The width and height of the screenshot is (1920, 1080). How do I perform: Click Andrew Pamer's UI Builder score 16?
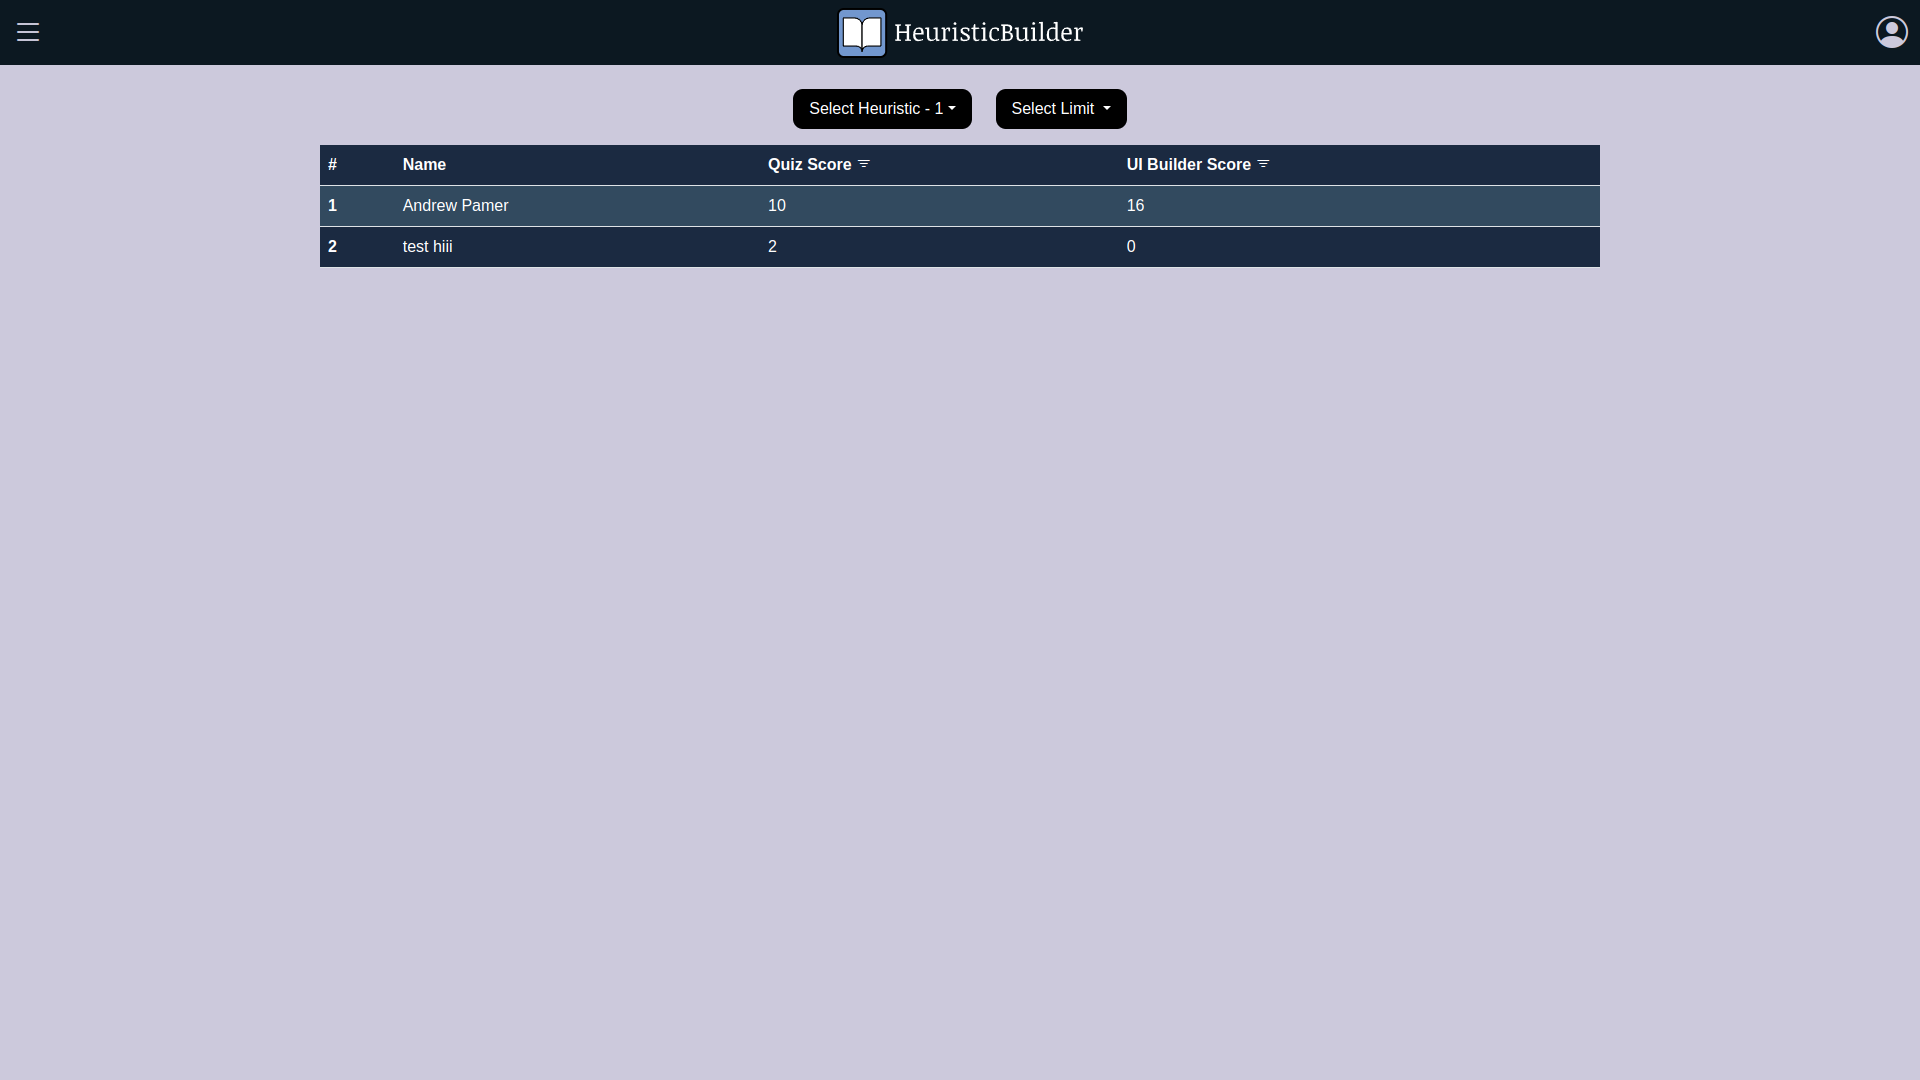pos(1135,206)
